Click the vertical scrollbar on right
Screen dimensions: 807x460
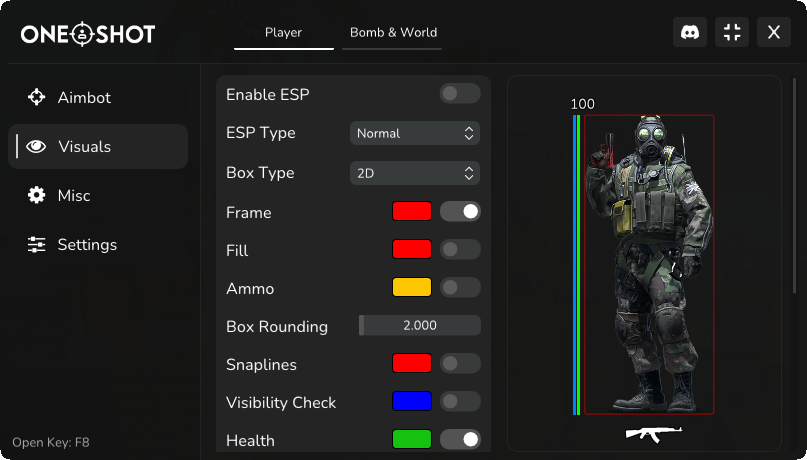click(794, 185)
